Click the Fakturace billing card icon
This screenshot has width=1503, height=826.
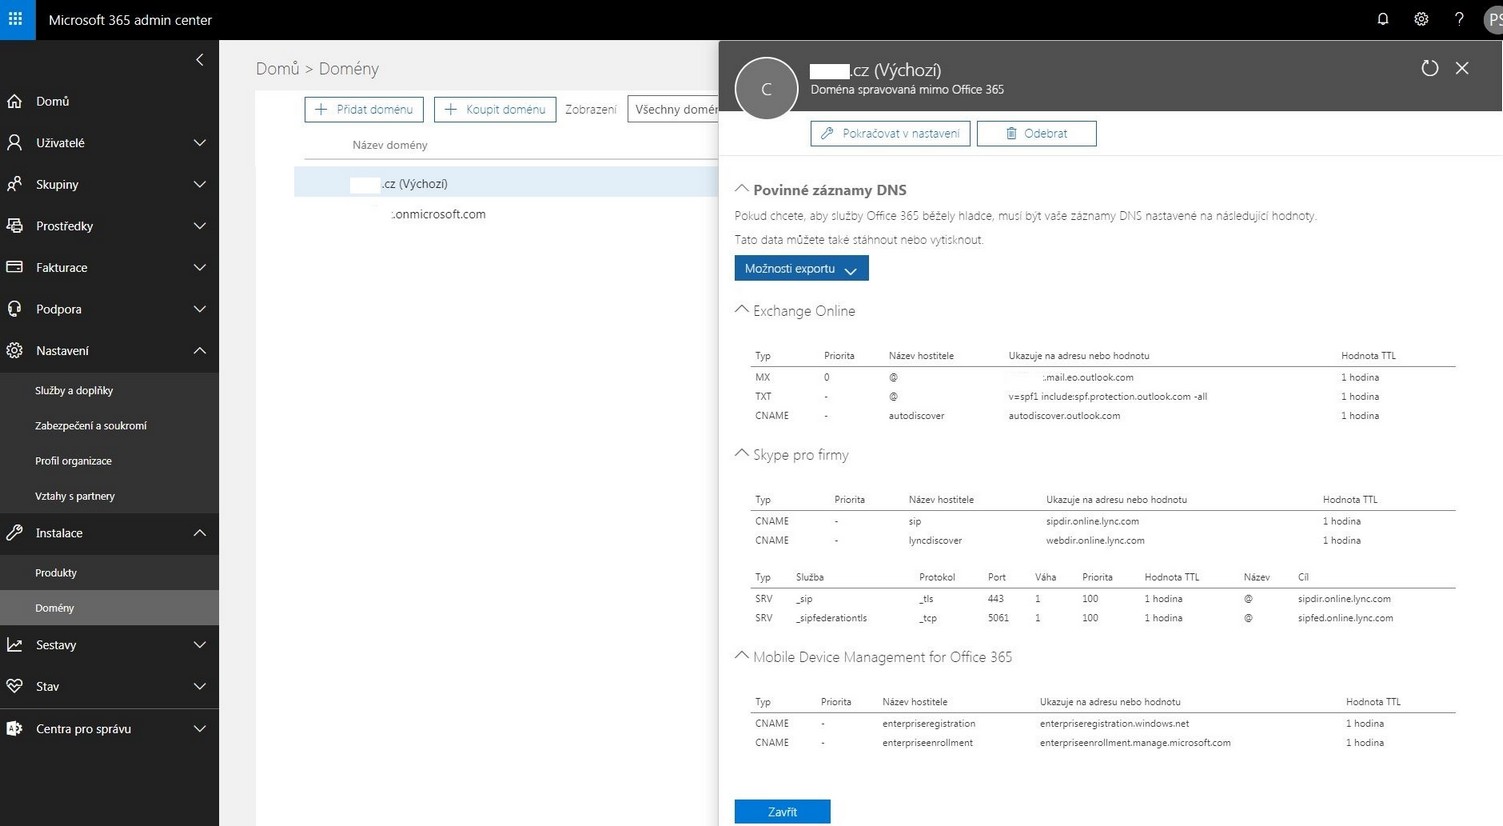pyautogui.click(x=15, y=267)
